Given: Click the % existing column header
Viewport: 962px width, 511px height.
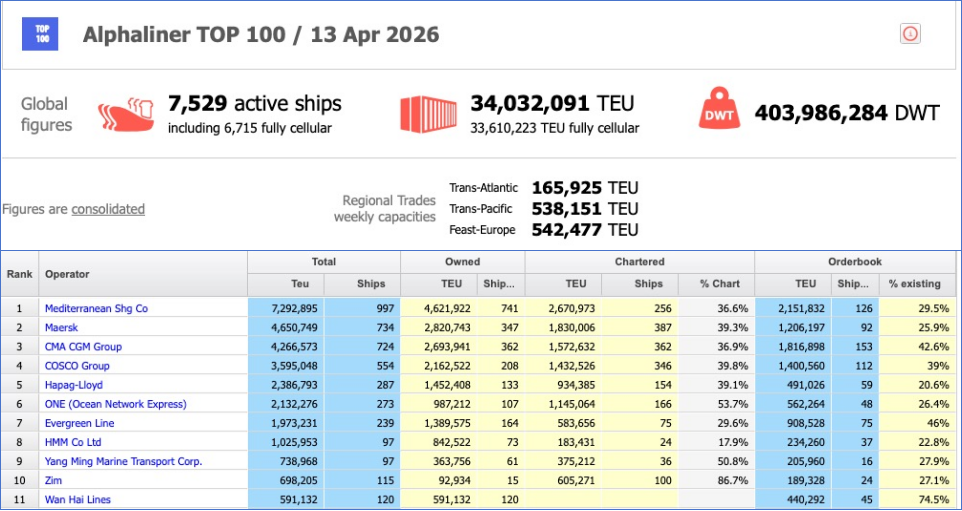Looking at the screenshot, I should (x=914, y=284).
